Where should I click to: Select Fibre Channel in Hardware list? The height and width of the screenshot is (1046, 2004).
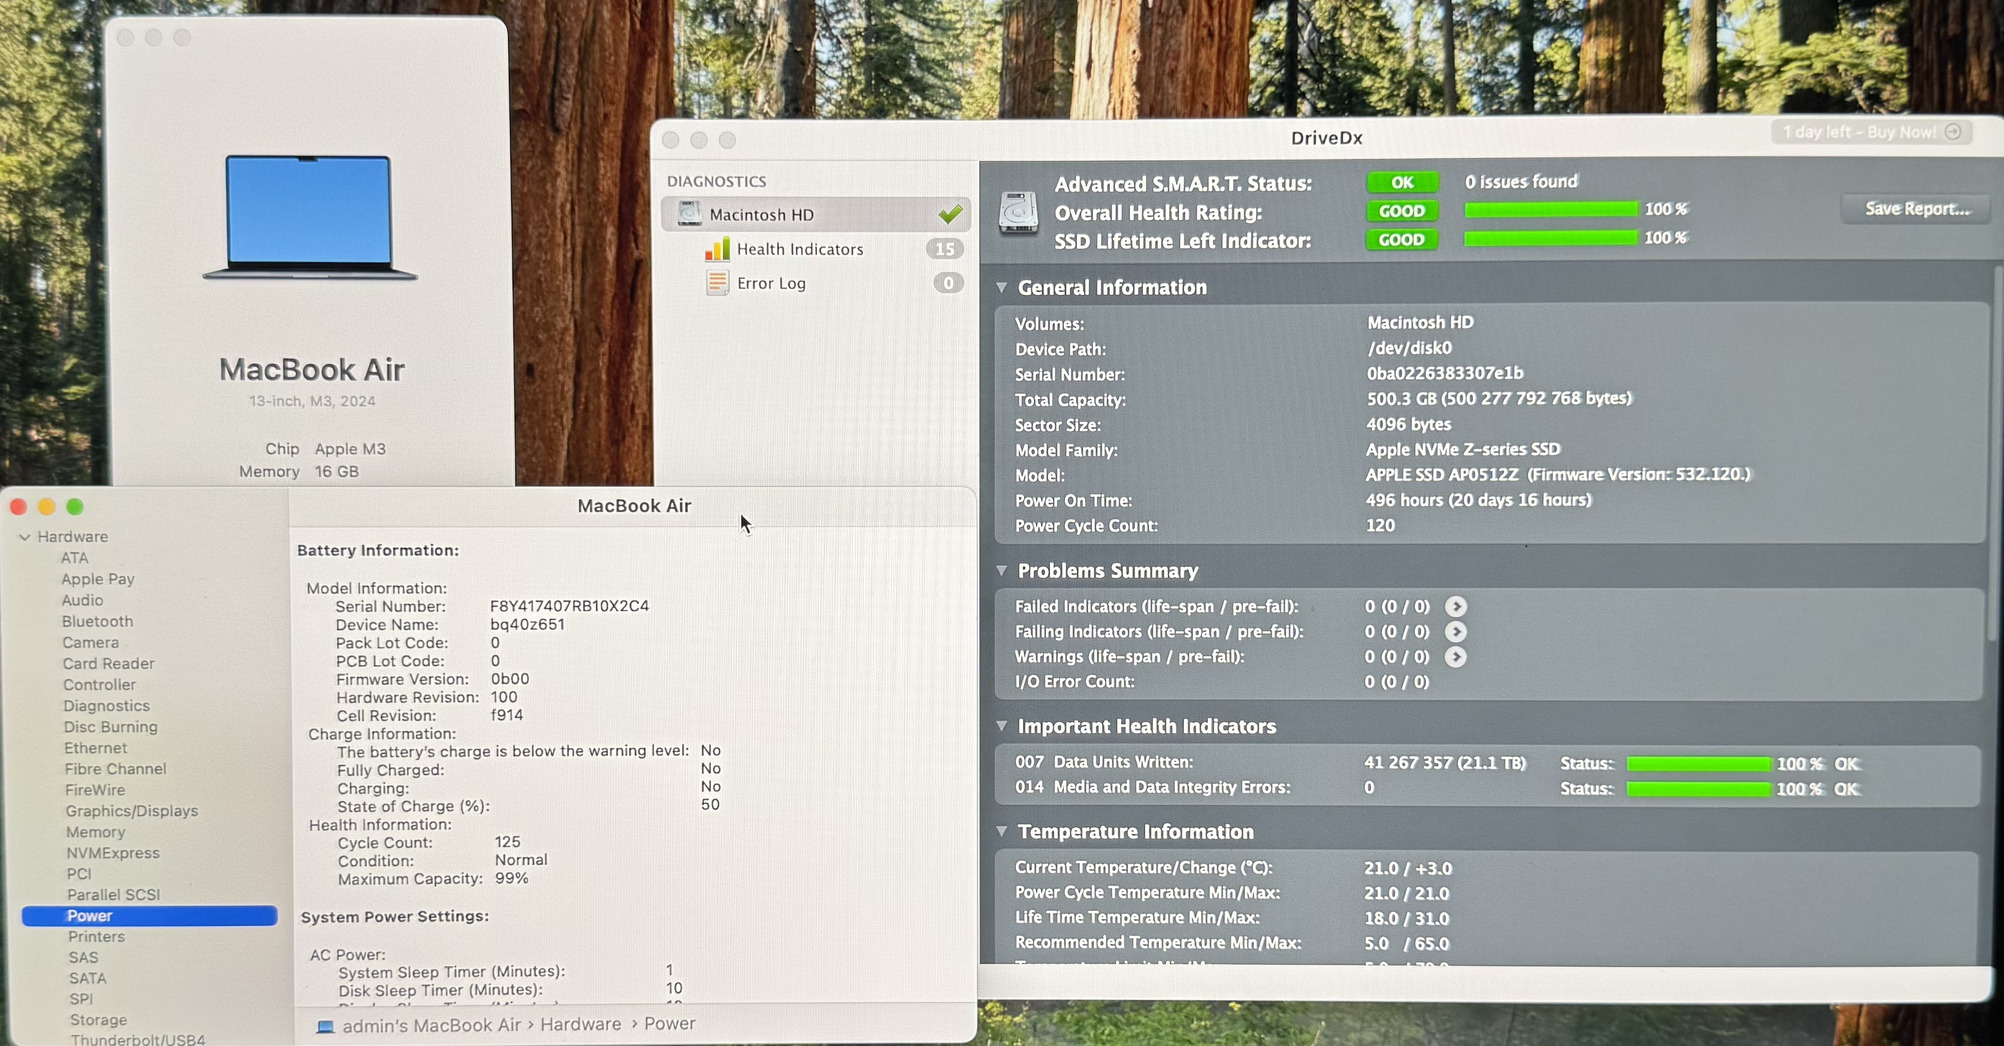point(115,768)
